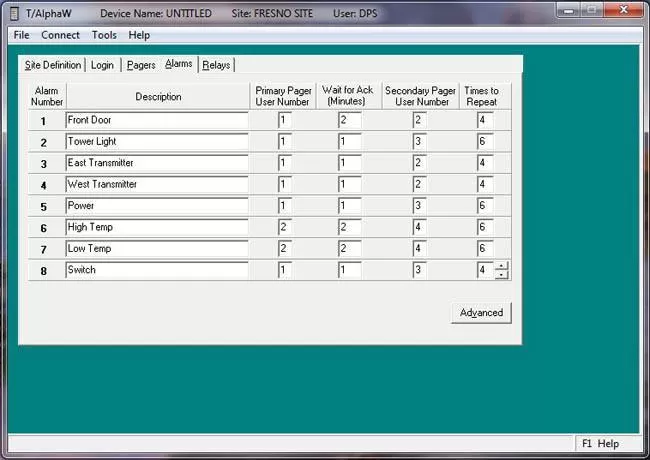This screenshot has width=650, height=460.
Task: Click the Front Door description field
Action: point(157,120)
